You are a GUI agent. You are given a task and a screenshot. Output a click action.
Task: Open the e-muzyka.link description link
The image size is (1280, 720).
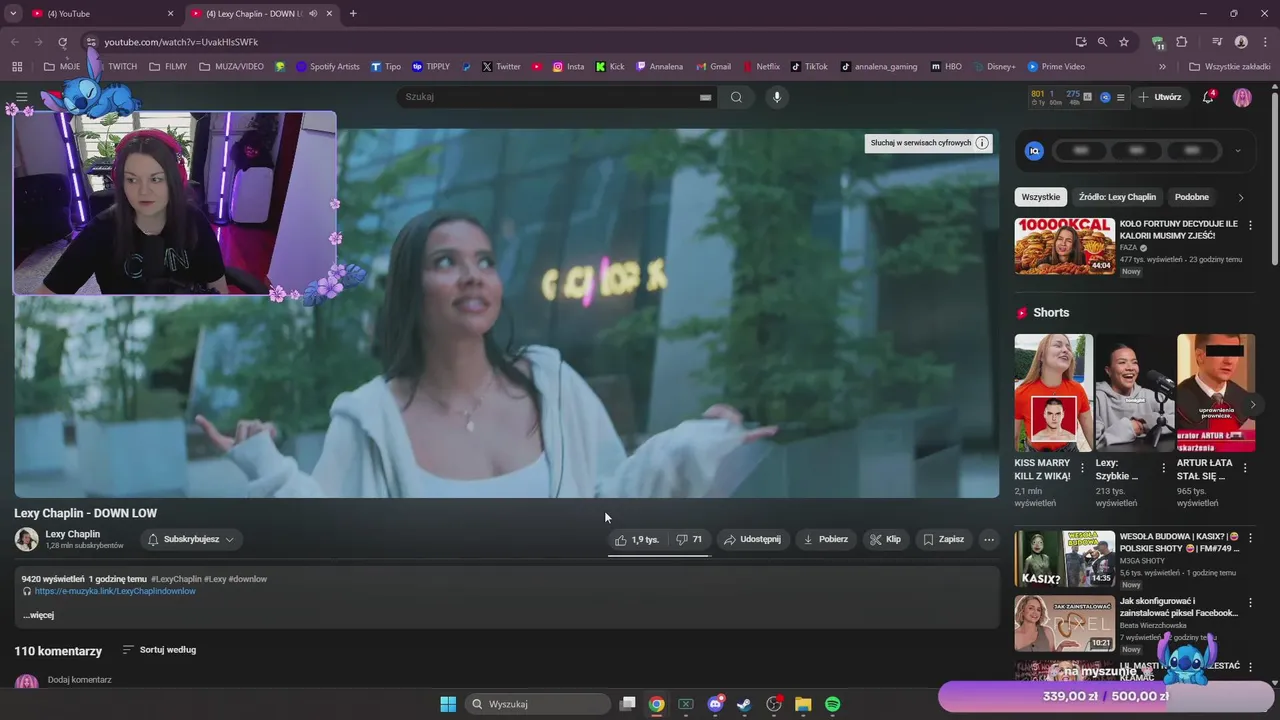115,591
